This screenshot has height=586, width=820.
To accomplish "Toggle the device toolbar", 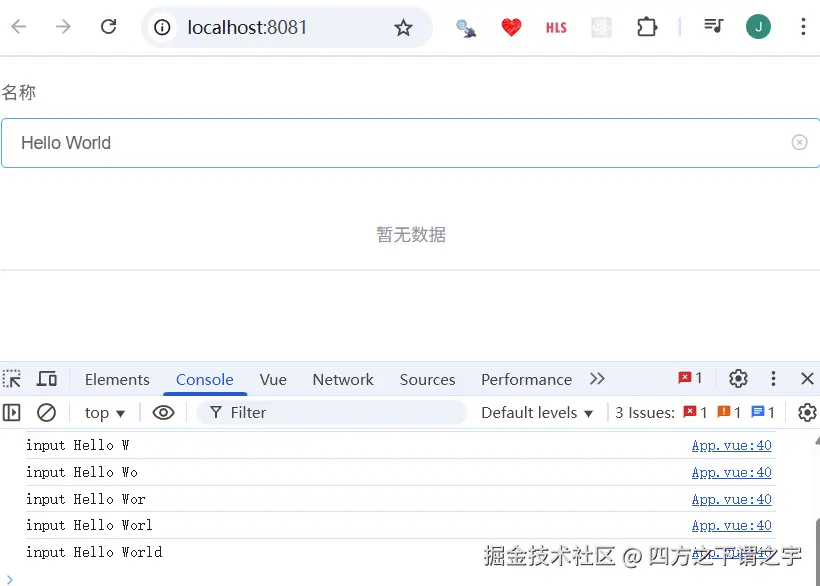I will pyautogui.click(x=47, y=378).
